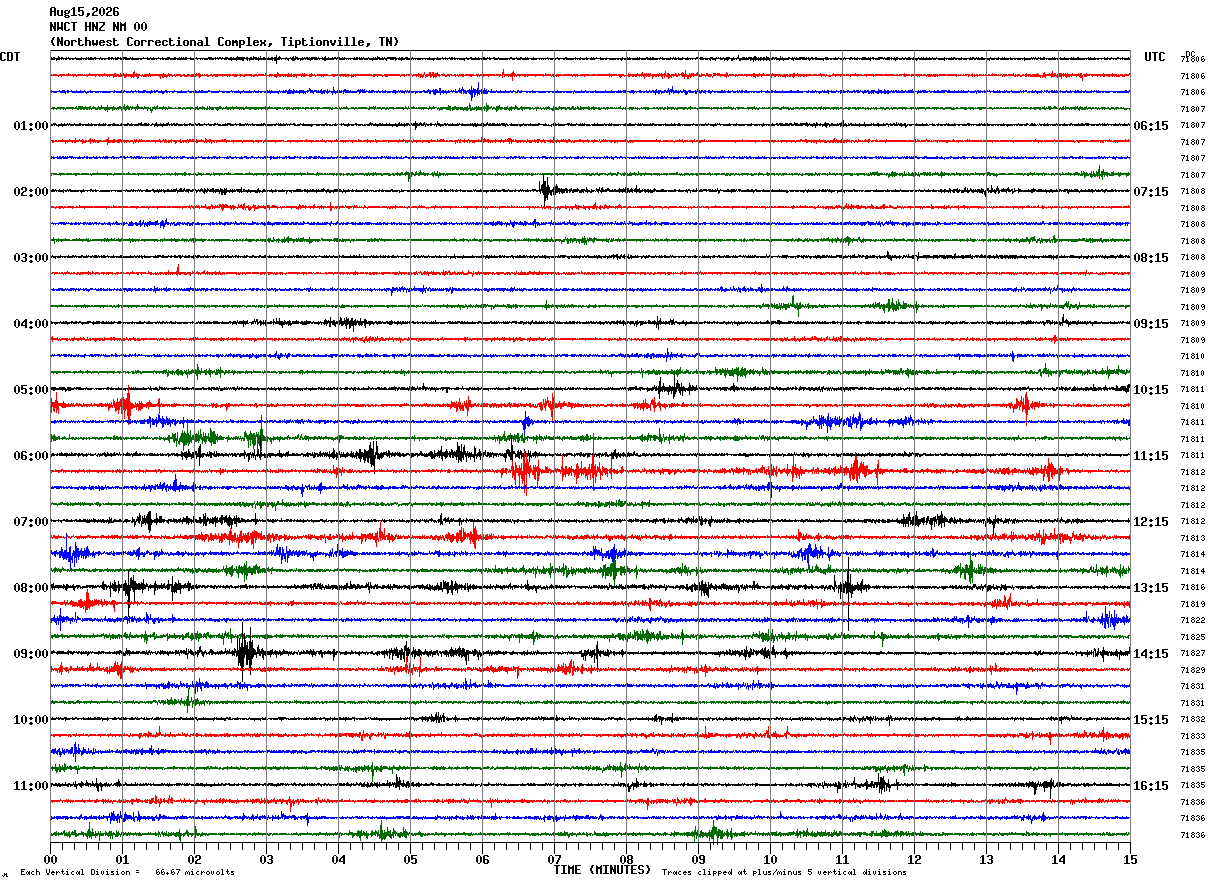The width and height of the screenshot is (1210, 886).
Task: Click the Aug15,2026 date label
Action: click(84, 12)
